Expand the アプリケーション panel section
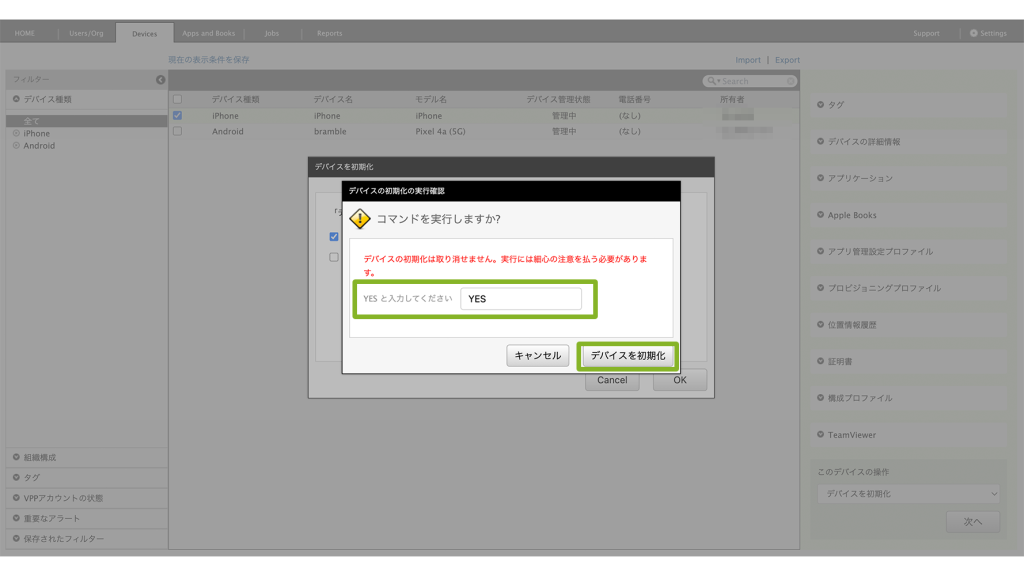The width and height of the screenshot is (1024, 576). [x=860, y=178]
